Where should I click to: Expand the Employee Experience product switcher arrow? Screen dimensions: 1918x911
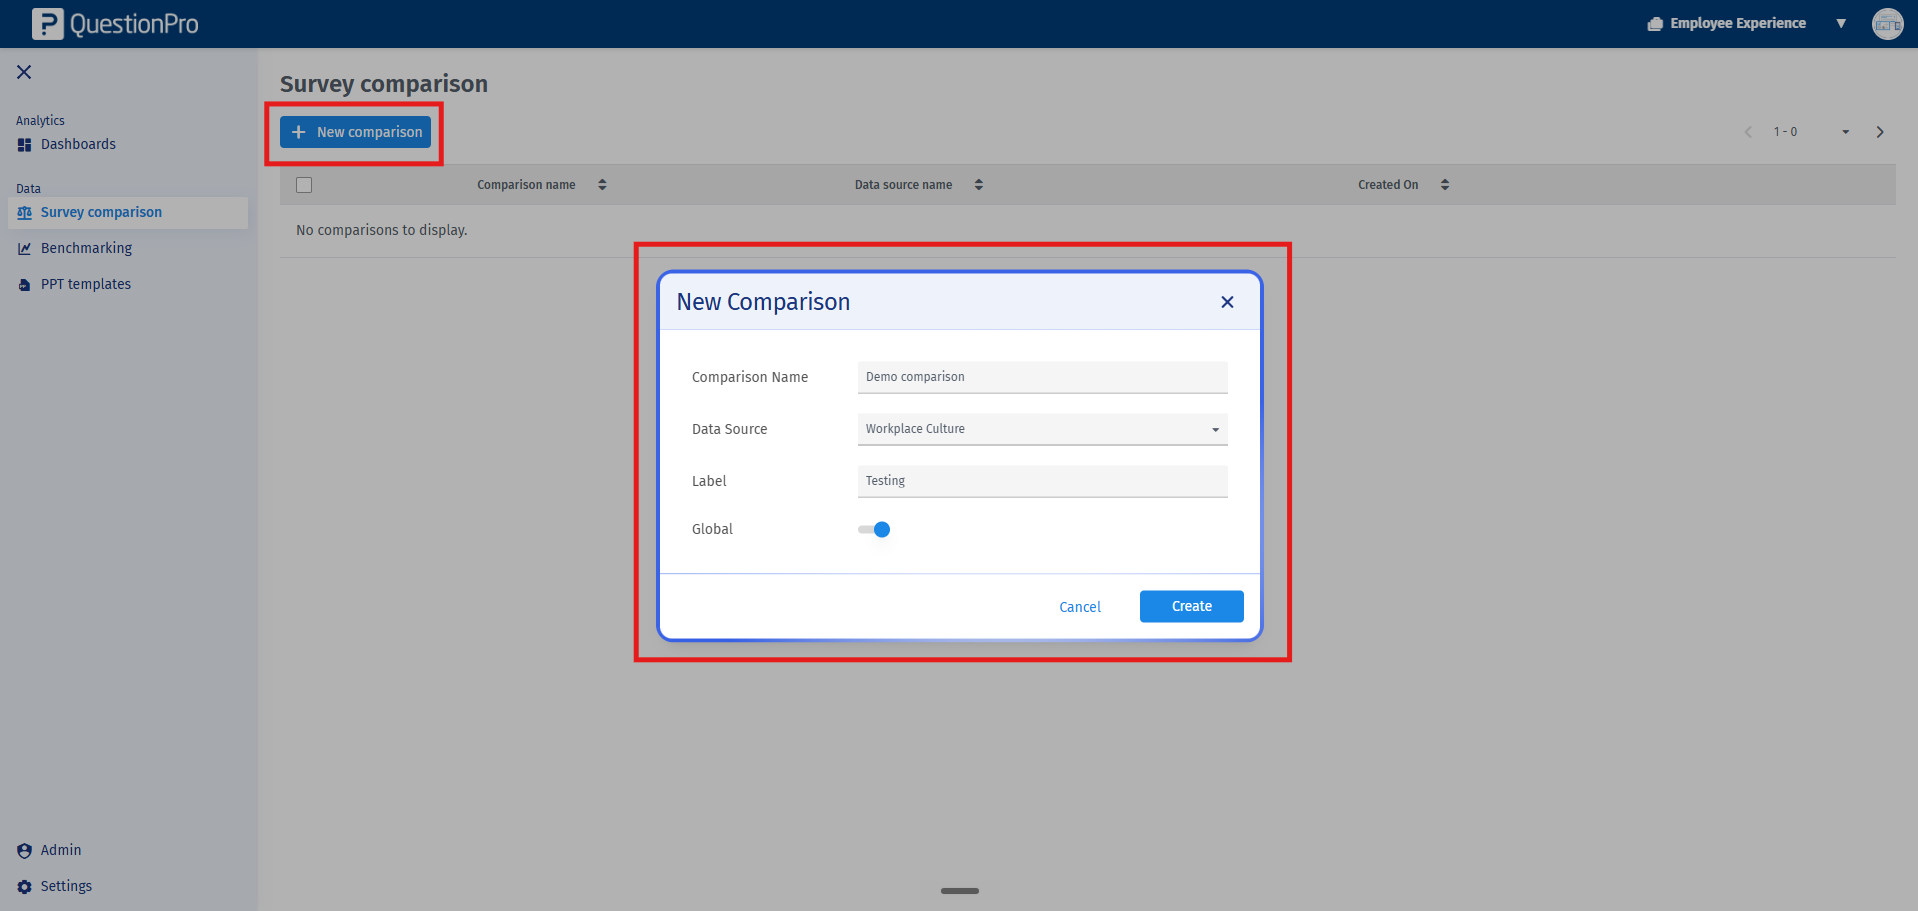[x=1841, y=24]
